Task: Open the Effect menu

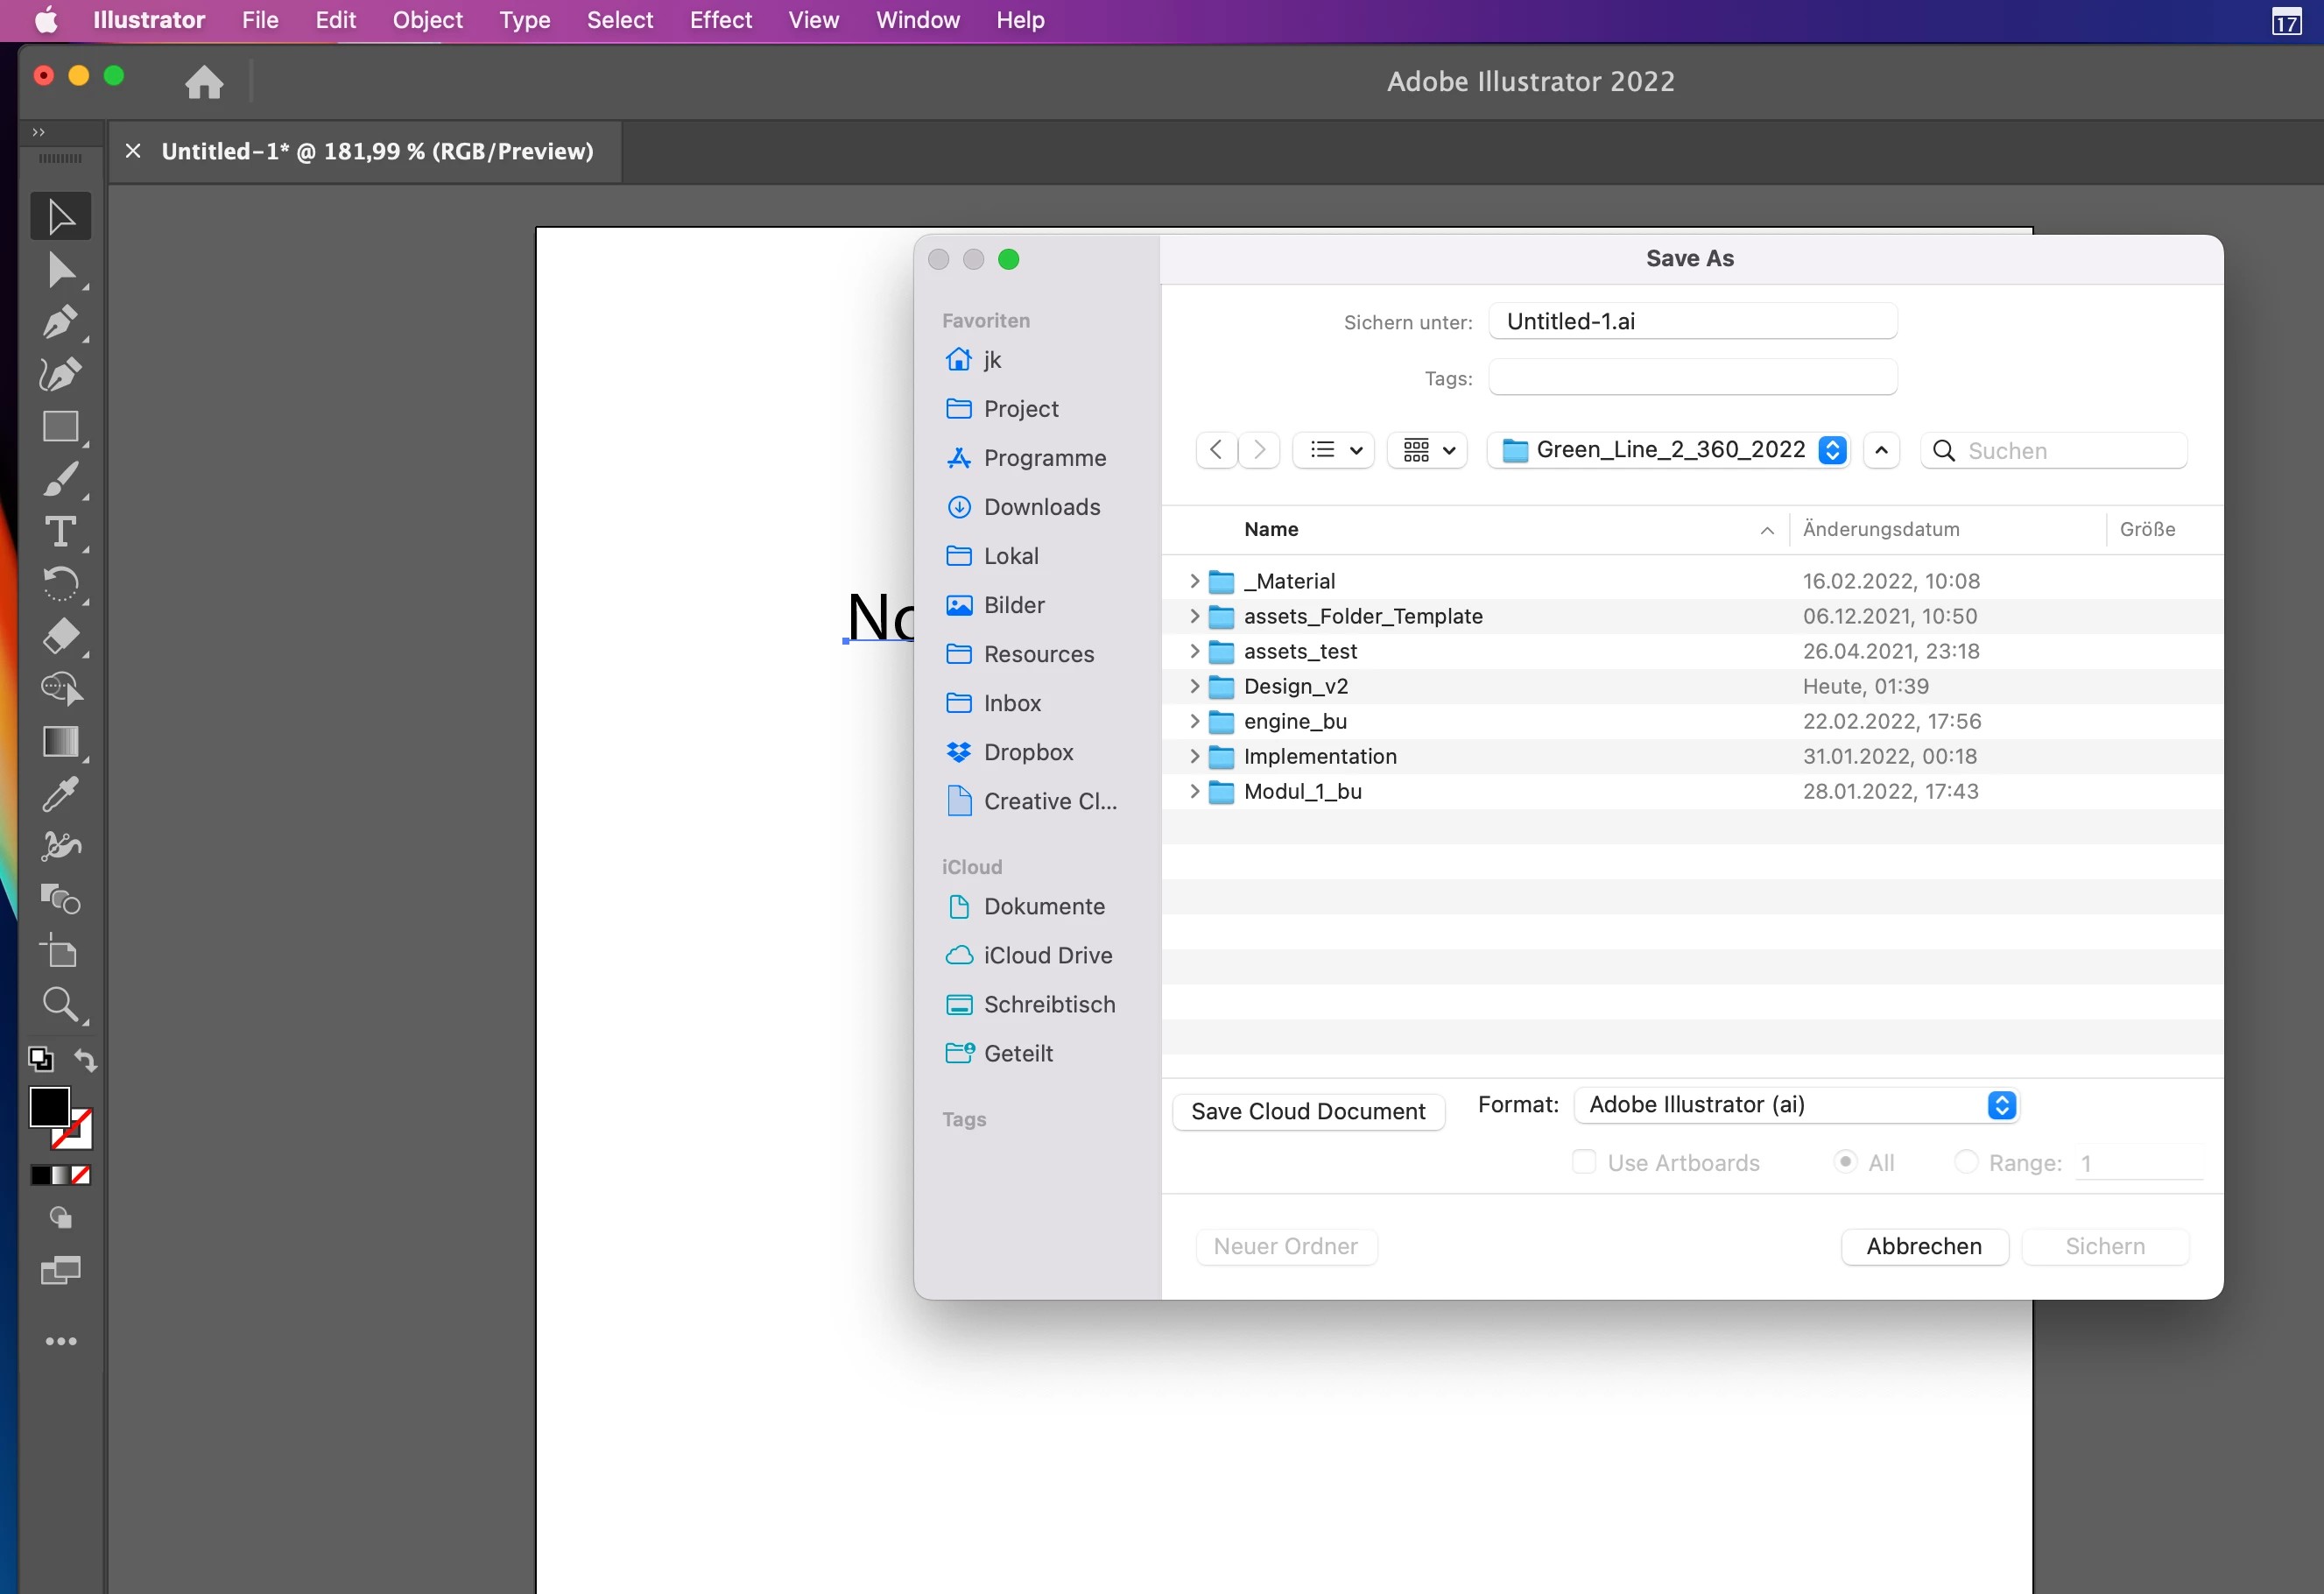Action: (720, 20)
